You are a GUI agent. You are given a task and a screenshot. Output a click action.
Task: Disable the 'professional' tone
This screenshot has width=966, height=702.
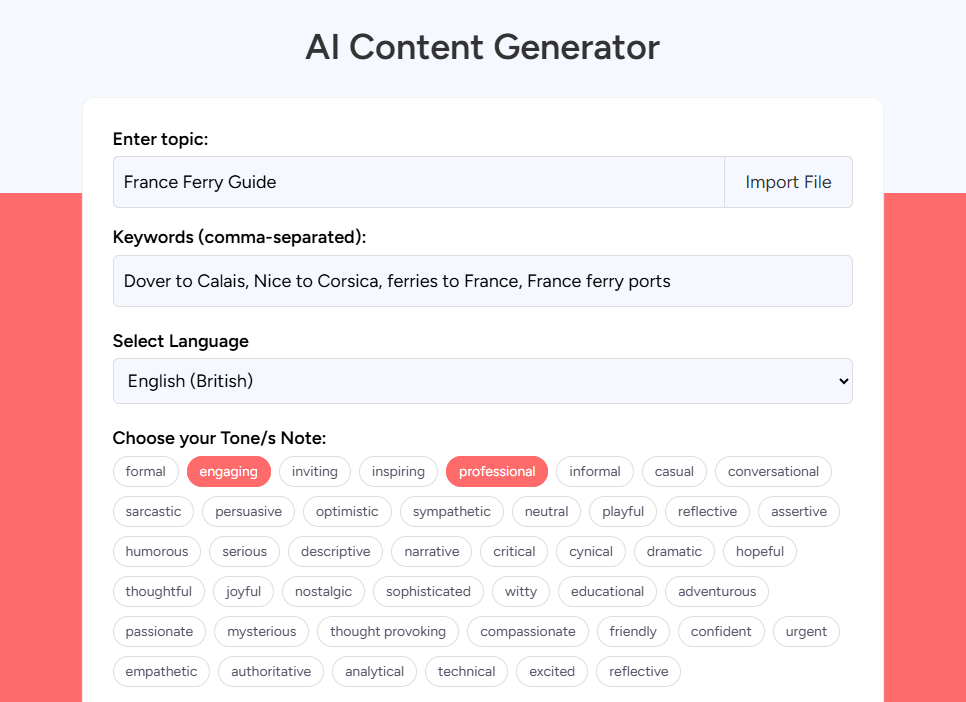tap(497, 471)
